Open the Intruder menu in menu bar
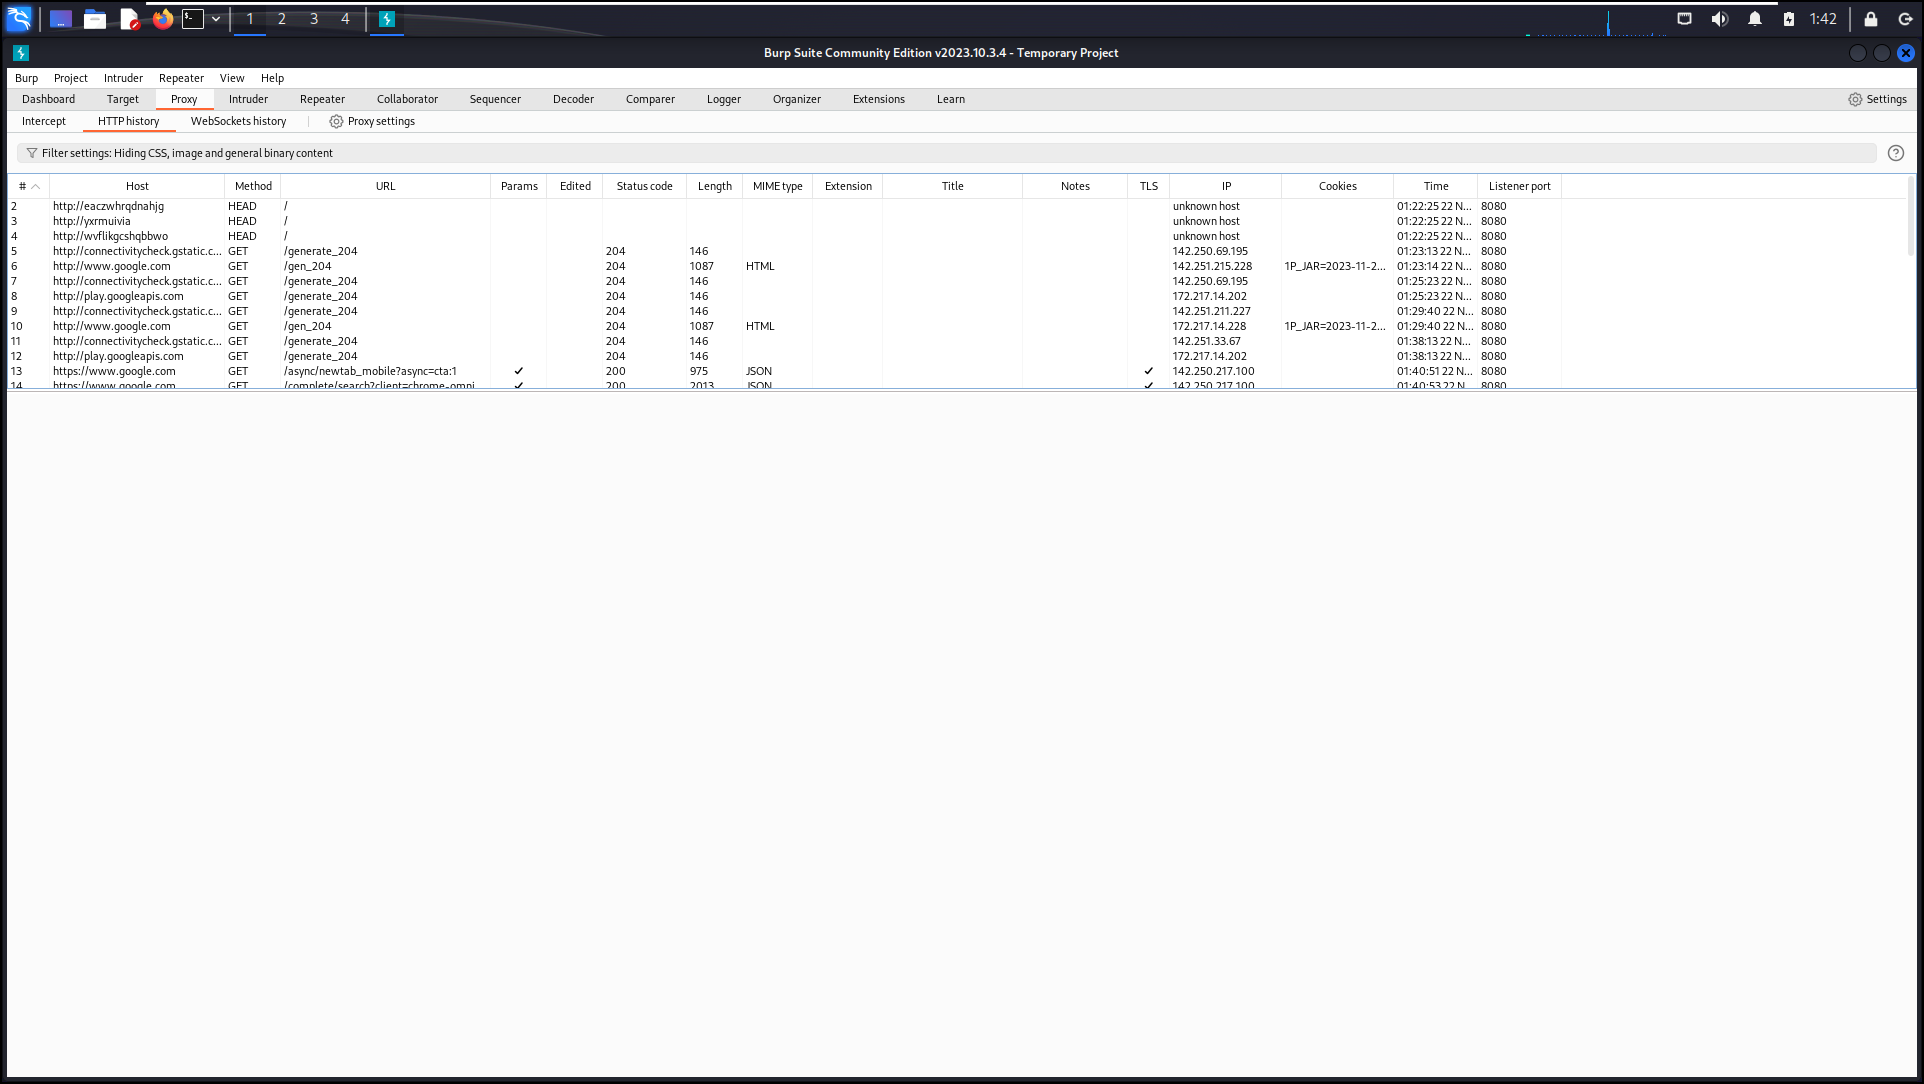1924x1084 pixels. click(x=123, y=78)
